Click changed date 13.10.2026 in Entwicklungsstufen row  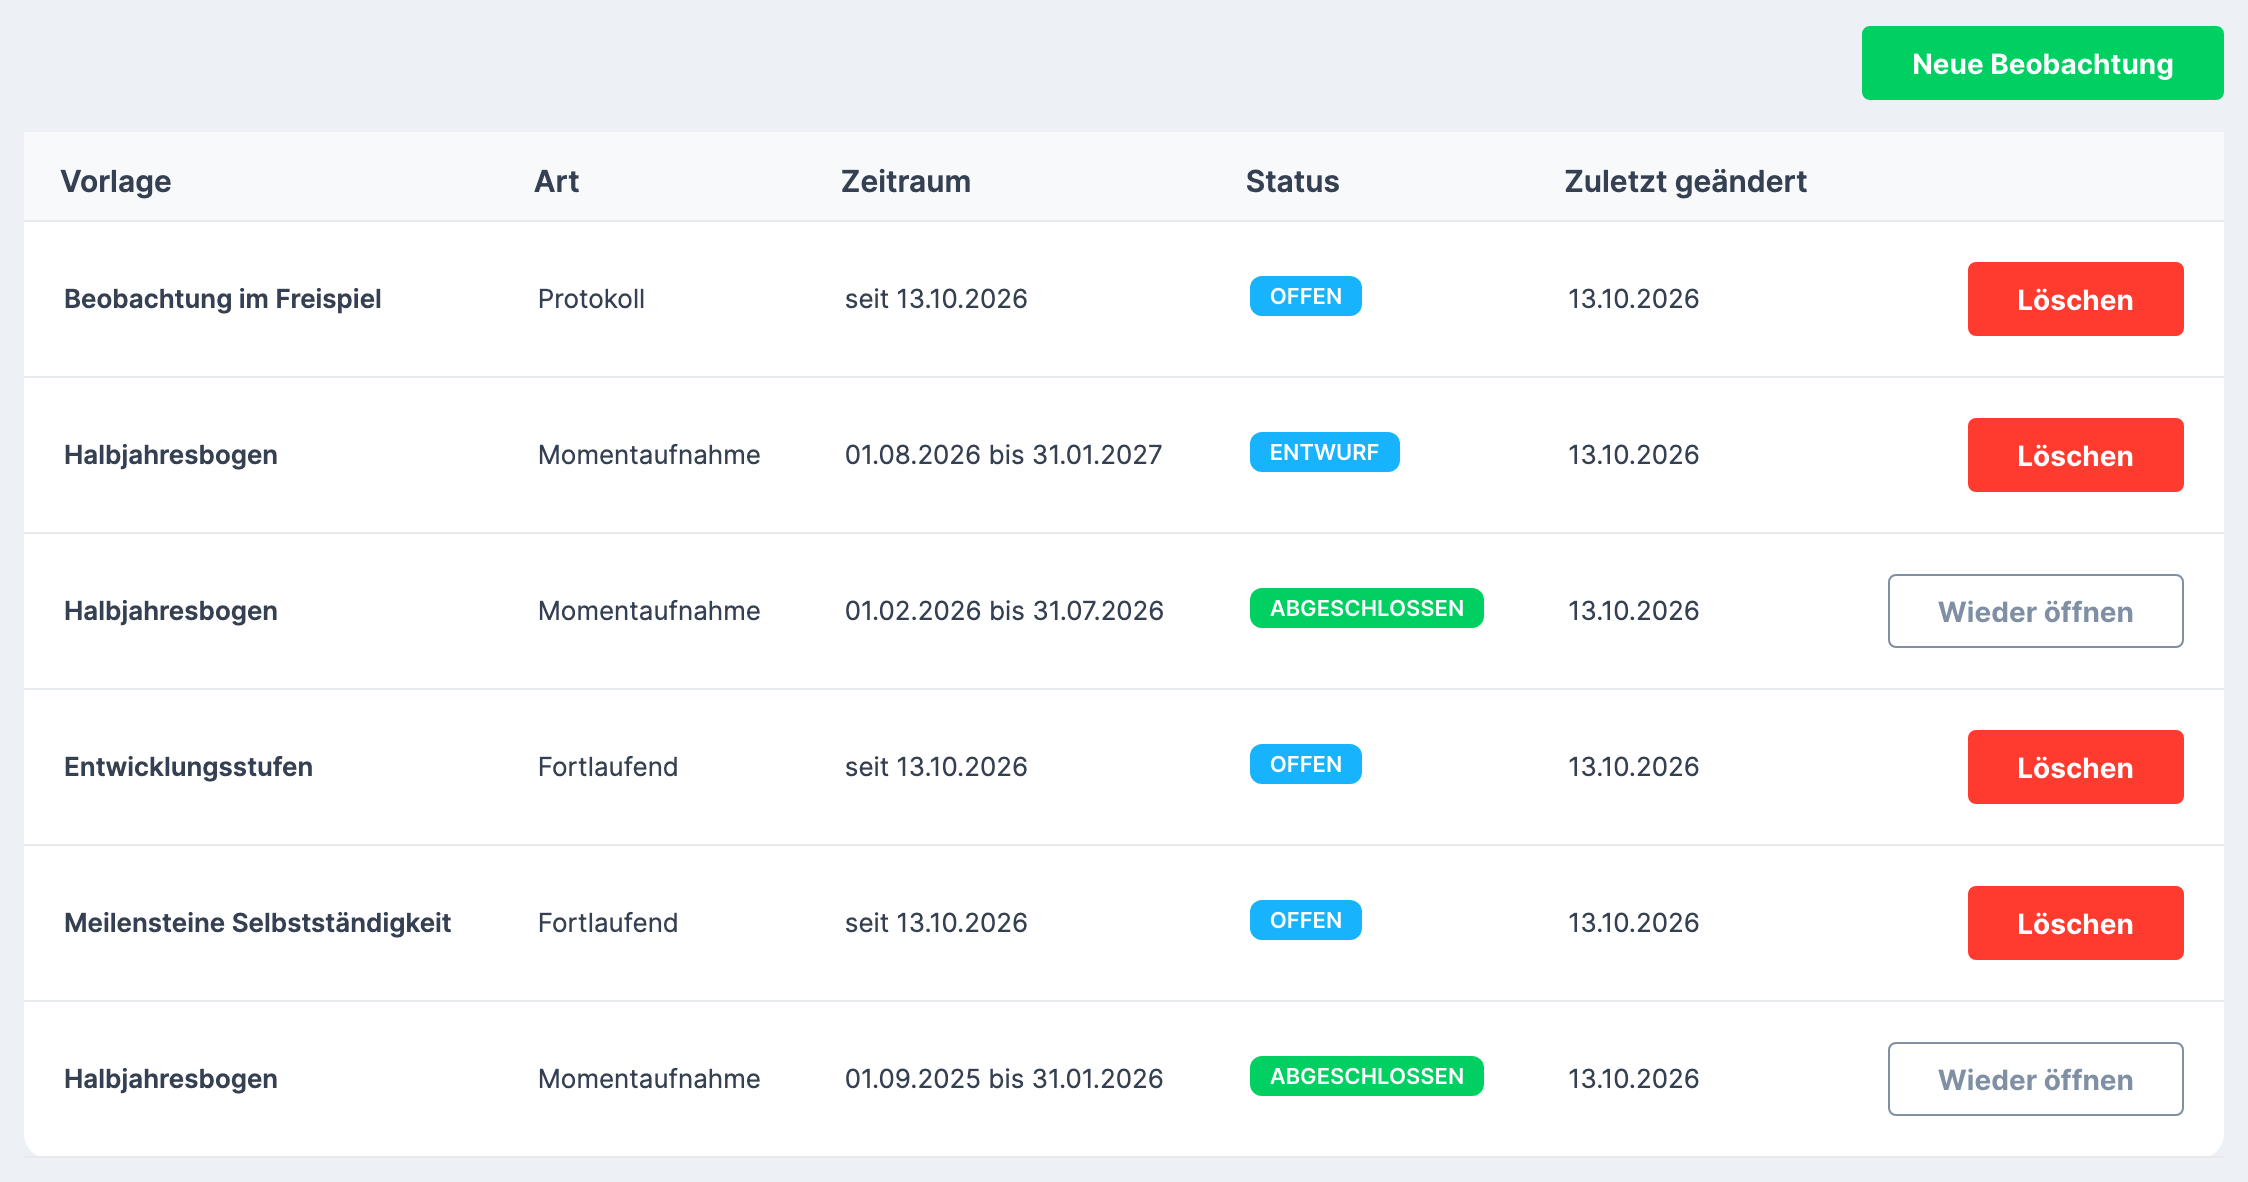(1633, 767)
